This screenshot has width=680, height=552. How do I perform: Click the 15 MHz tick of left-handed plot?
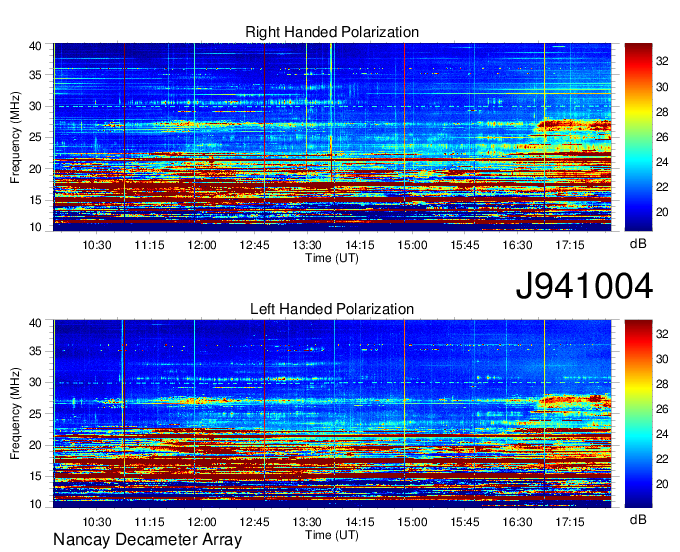click(35, 477)
